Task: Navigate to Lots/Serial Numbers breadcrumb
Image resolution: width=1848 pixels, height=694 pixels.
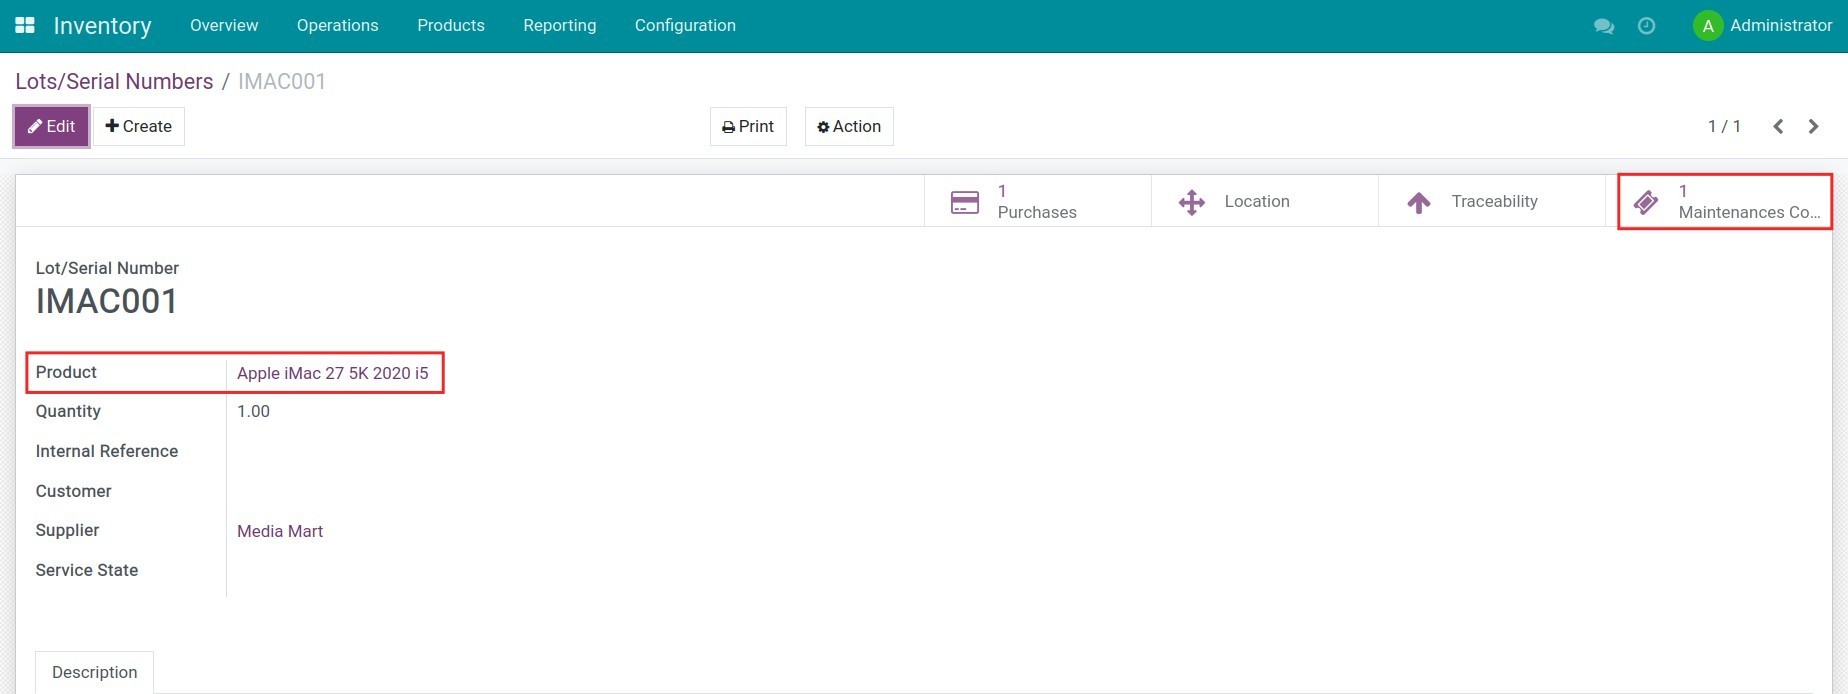Action: coord(114,81)
